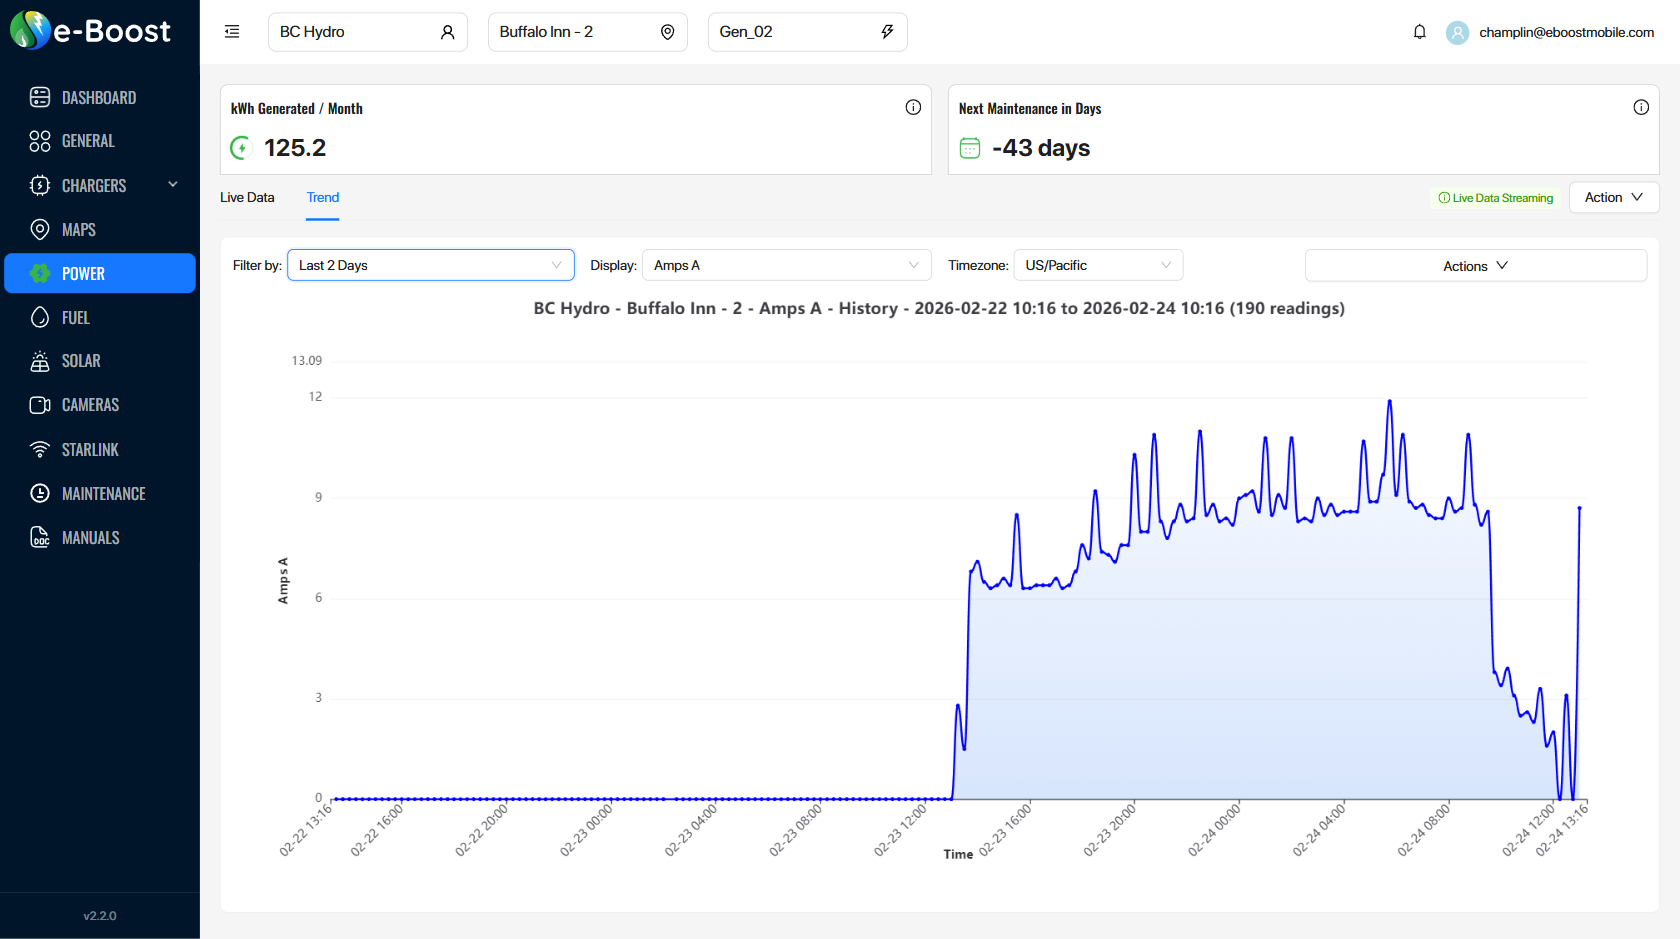Open the Last 2 Days filter dropdown
The height and width of the screenshot is (939, 1680).
pos(430,265)
